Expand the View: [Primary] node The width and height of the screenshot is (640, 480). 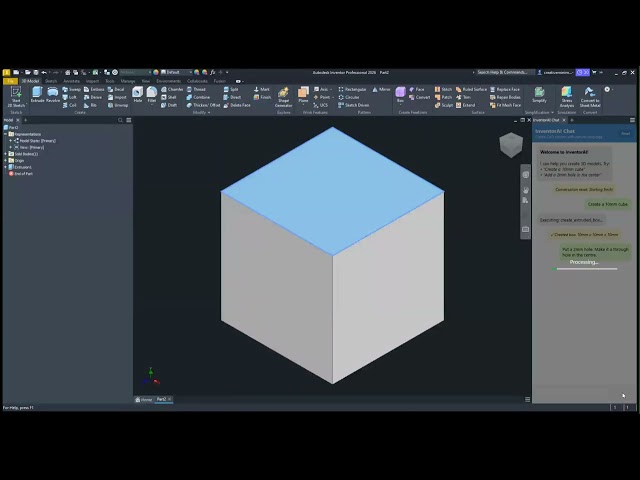[x=11, y=147]
